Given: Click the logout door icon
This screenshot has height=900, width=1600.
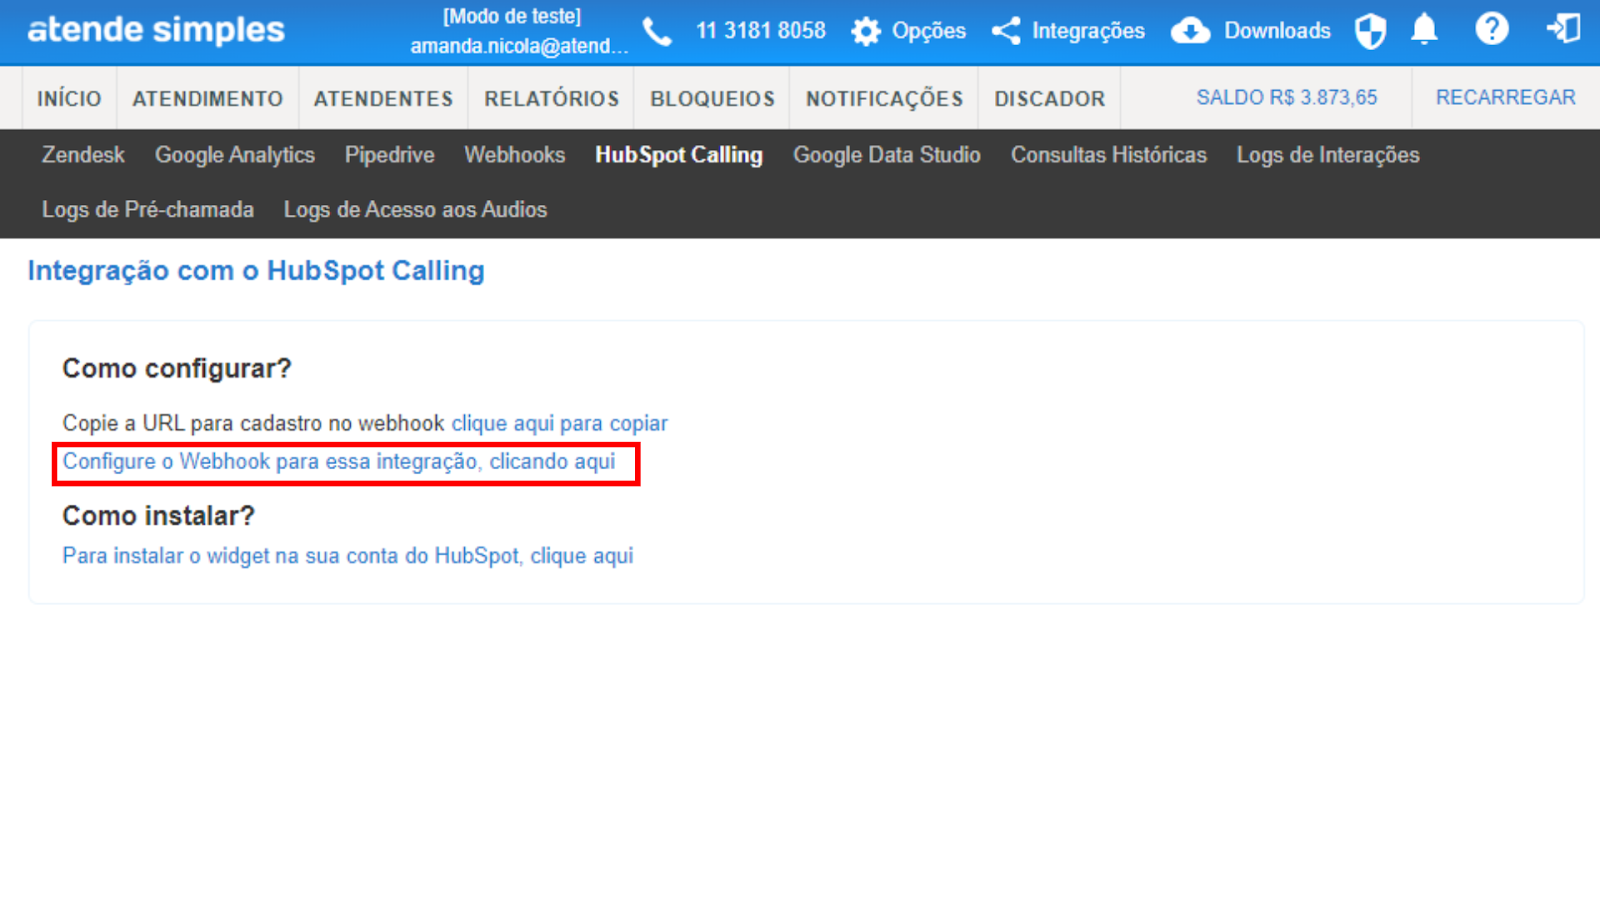Looking at the screenshot, I should (1563, 29).
